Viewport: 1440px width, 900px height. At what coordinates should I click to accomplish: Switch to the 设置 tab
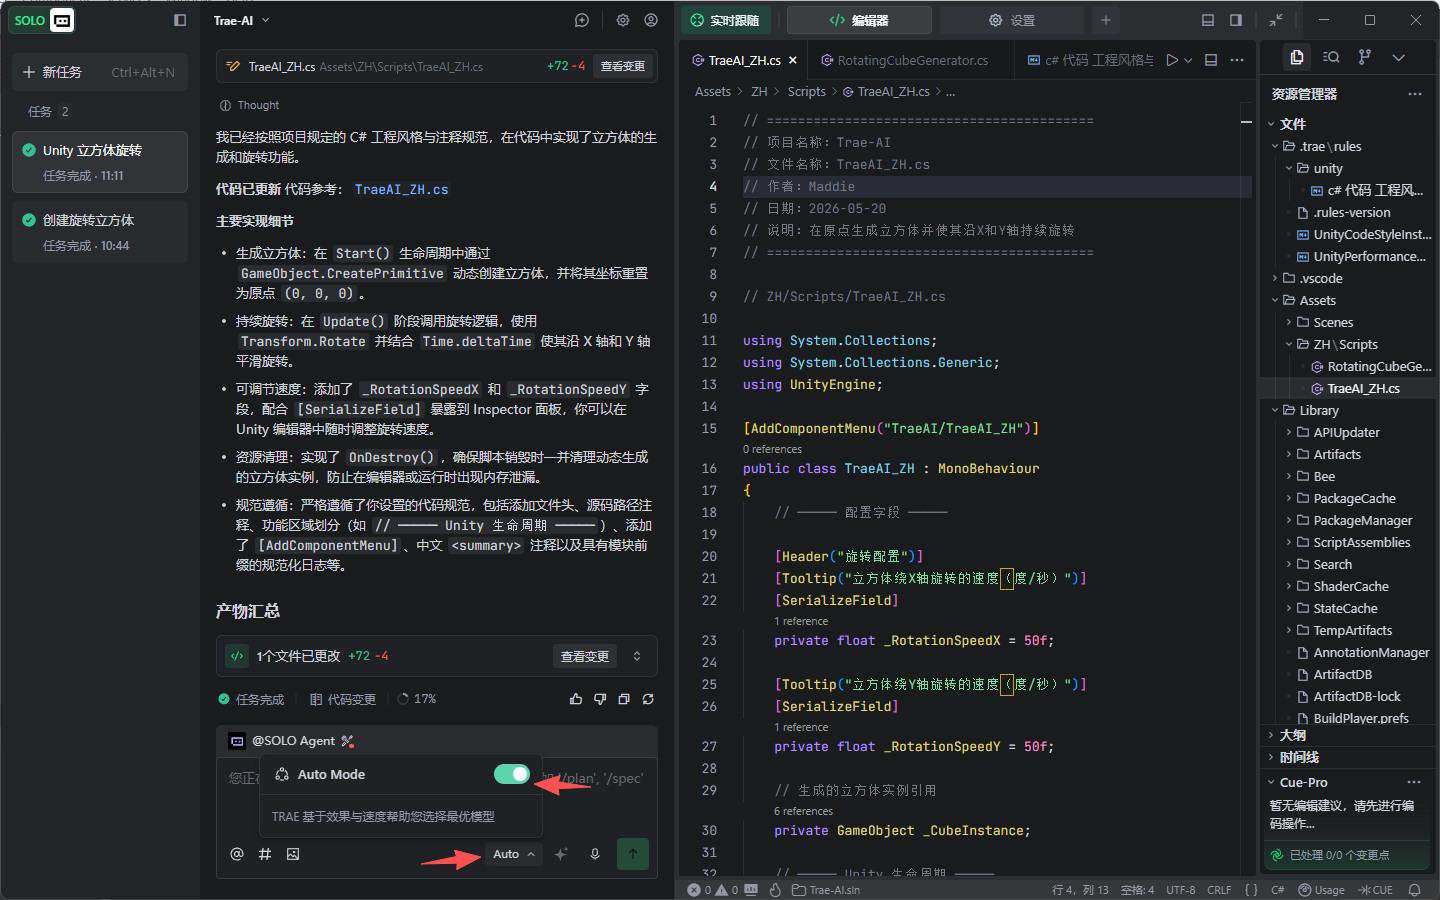tap(1011, 20)
